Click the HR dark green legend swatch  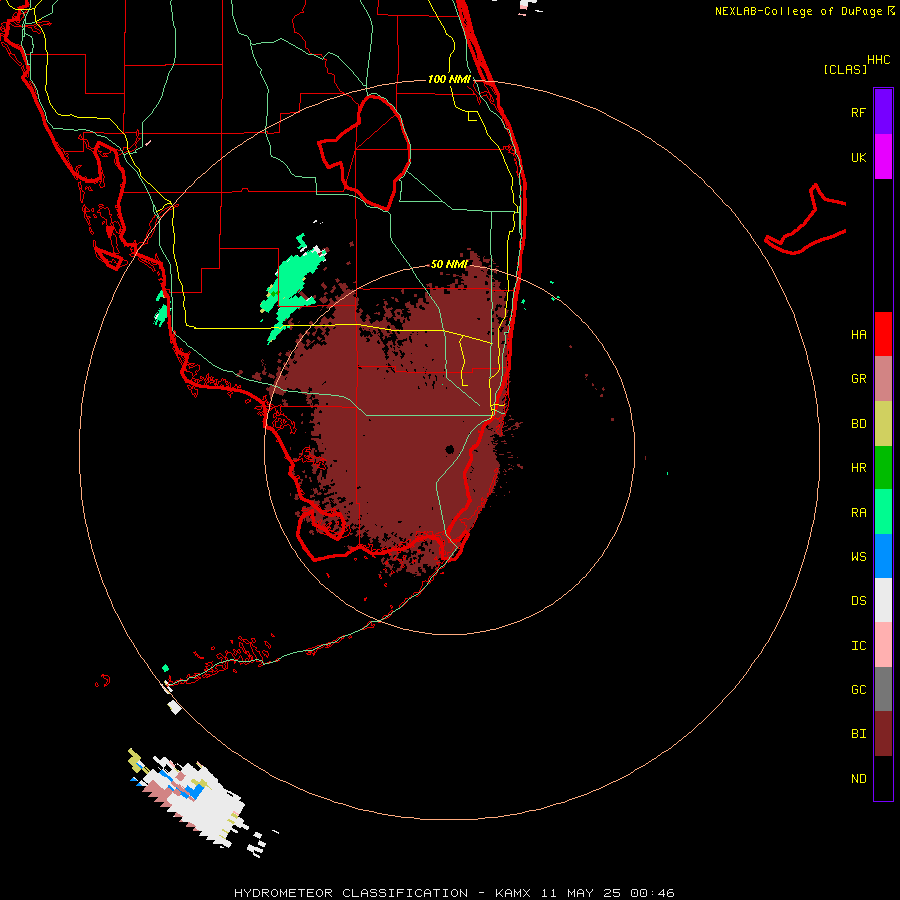click(x=883, y=468)
